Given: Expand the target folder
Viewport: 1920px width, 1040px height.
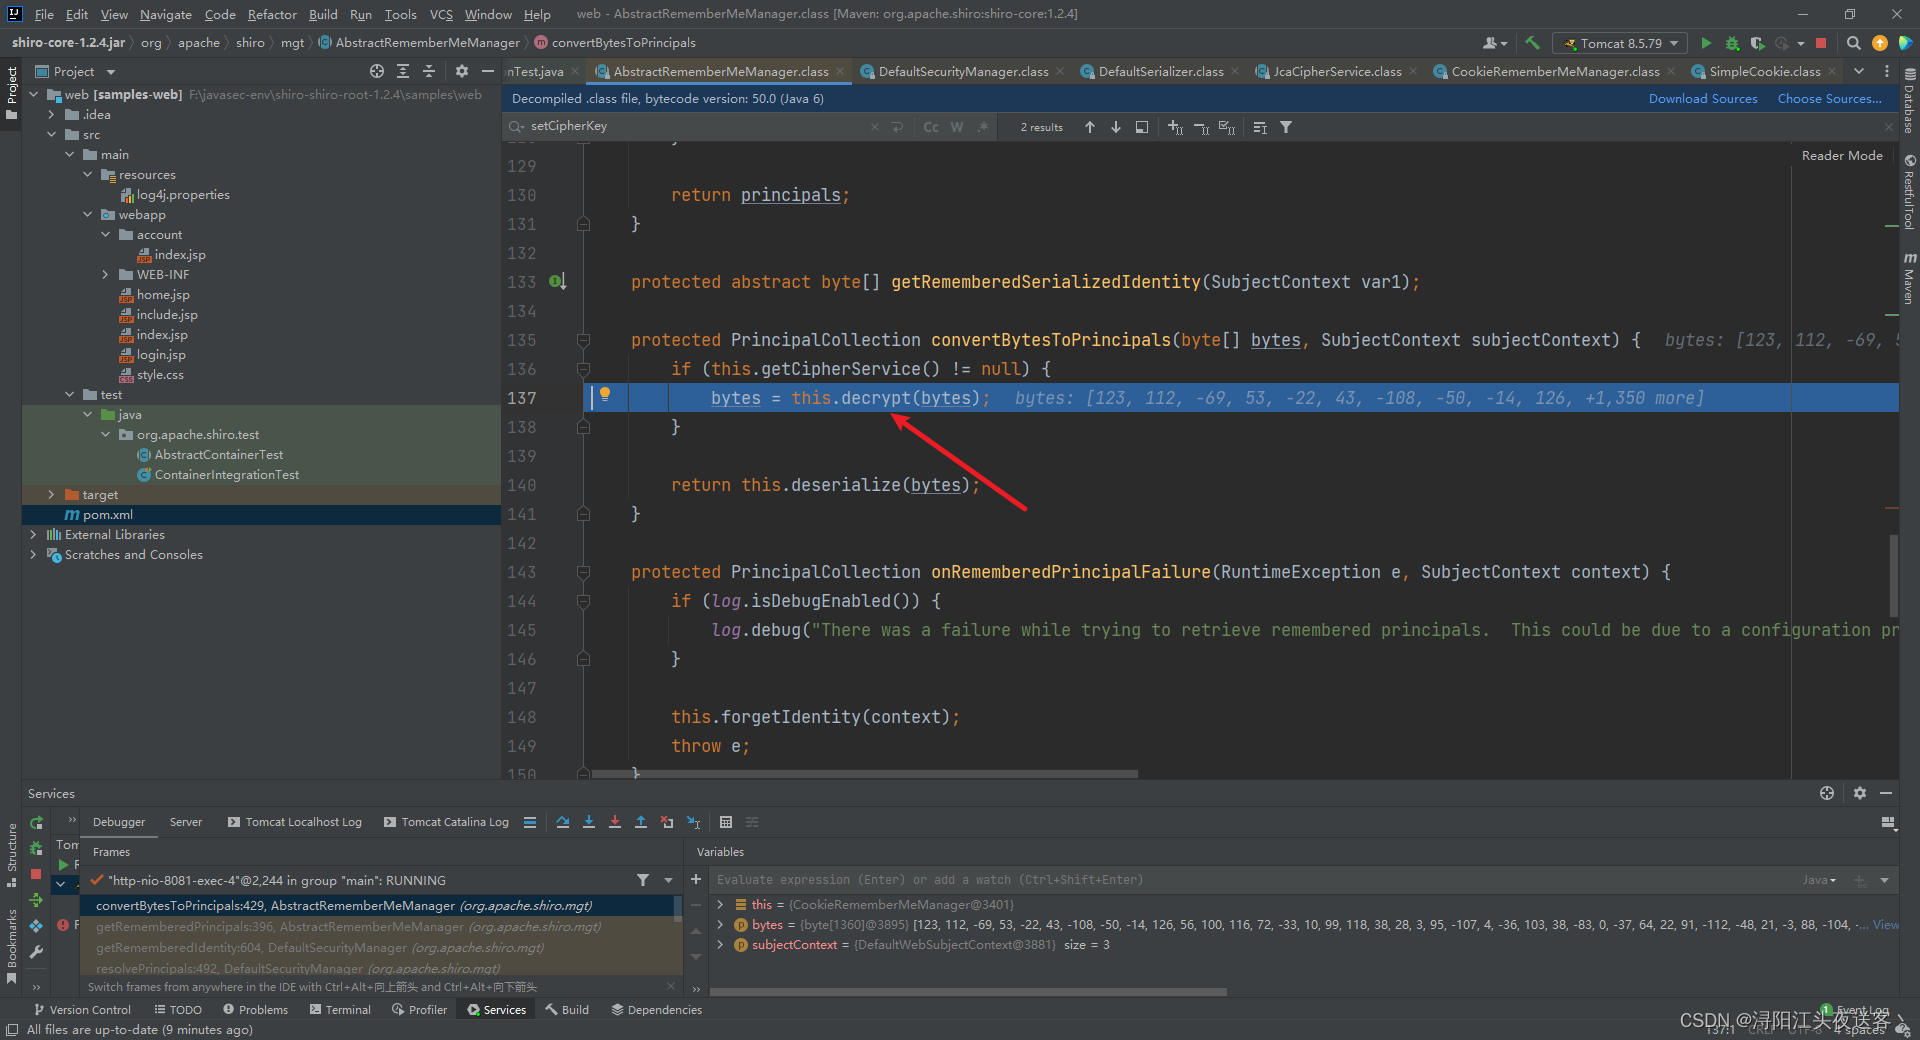Looking at the screenshot, I should click(52, 495).
